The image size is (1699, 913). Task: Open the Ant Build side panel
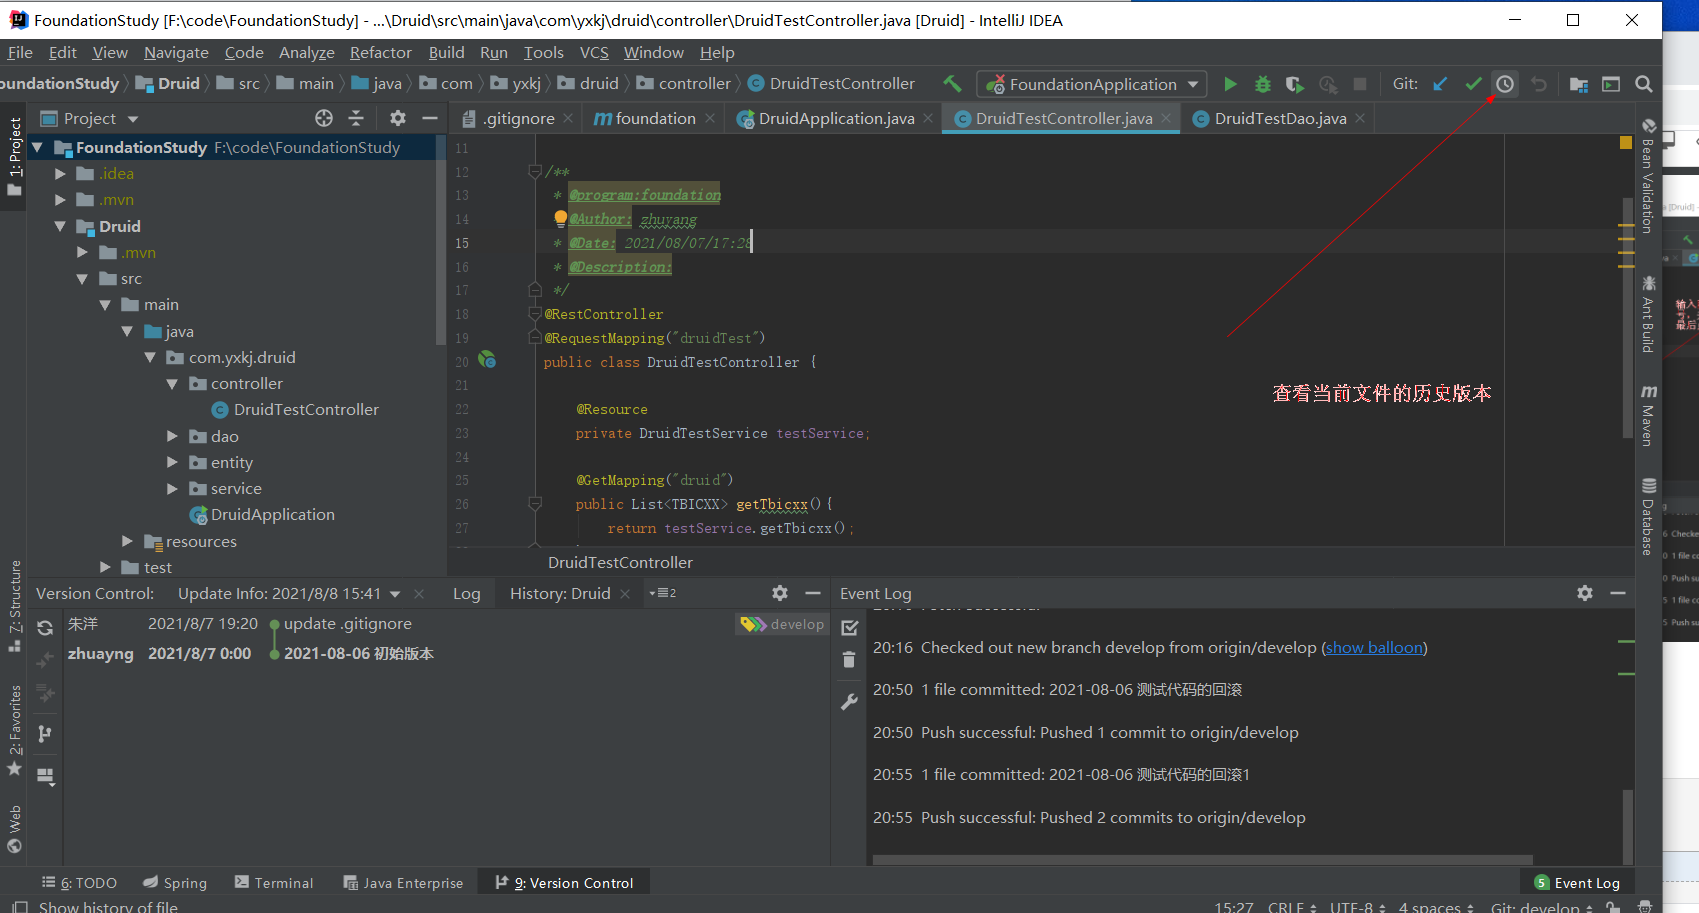click(1649, 314)
